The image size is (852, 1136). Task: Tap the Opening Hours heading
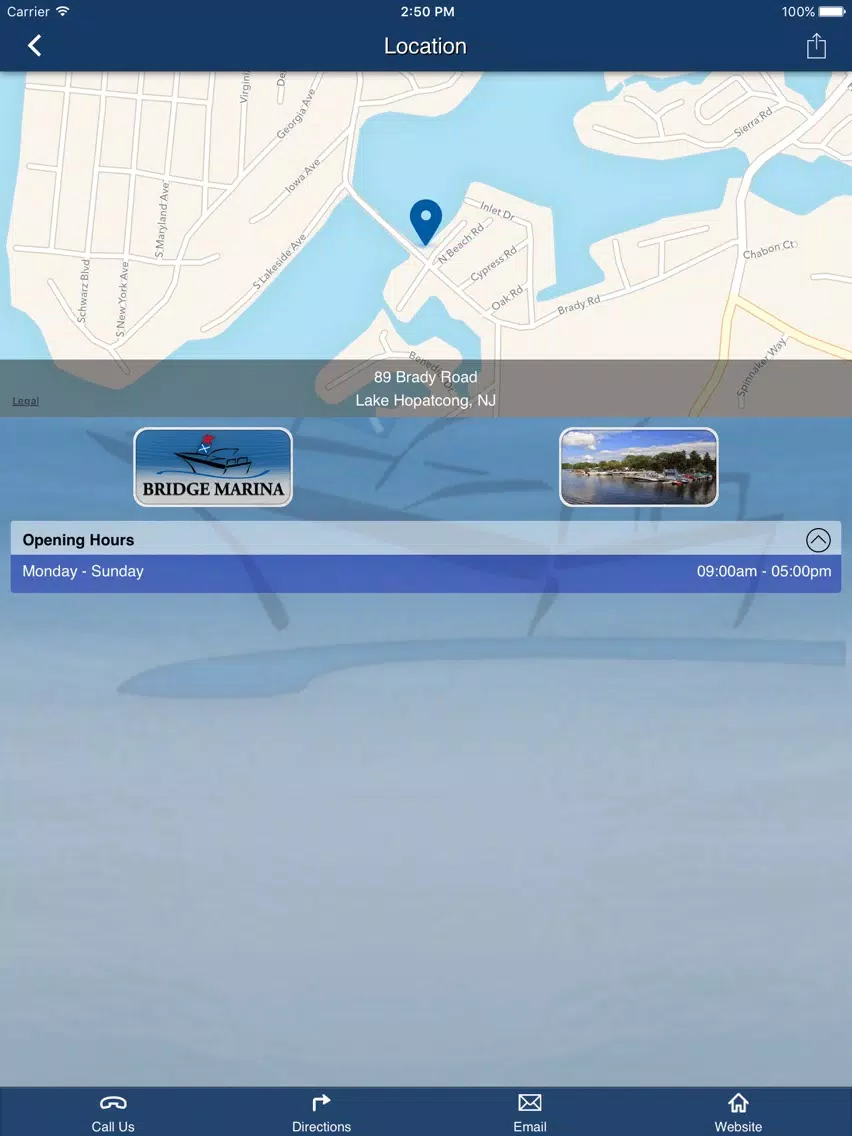point(78,540)
